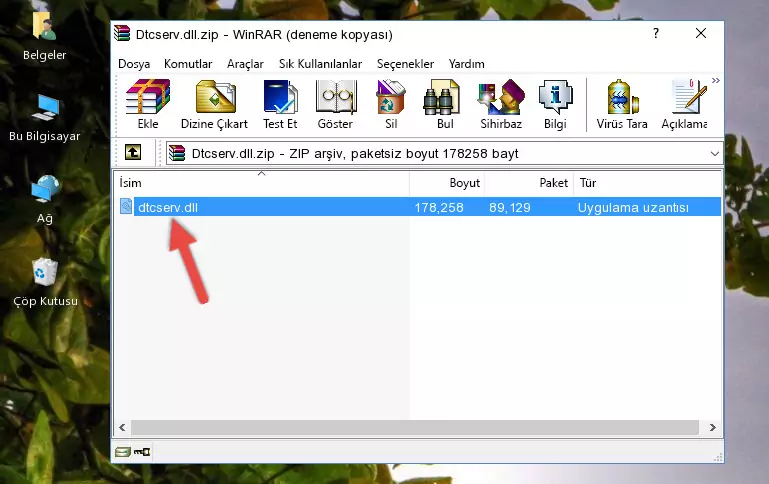
Task: Sort by the Boyut column header
Action: point(447,183)
